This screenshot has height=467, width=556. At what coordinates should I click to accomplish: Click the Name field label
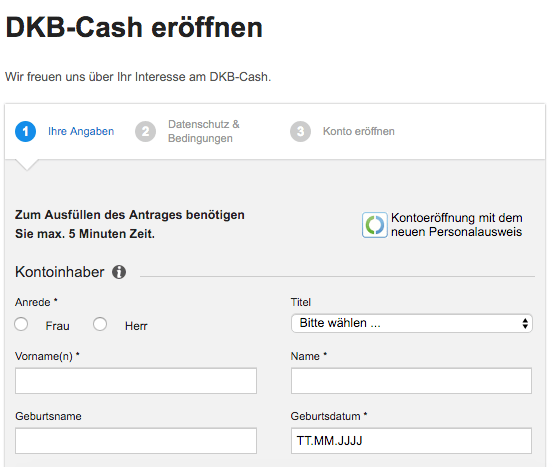[308, 356]
